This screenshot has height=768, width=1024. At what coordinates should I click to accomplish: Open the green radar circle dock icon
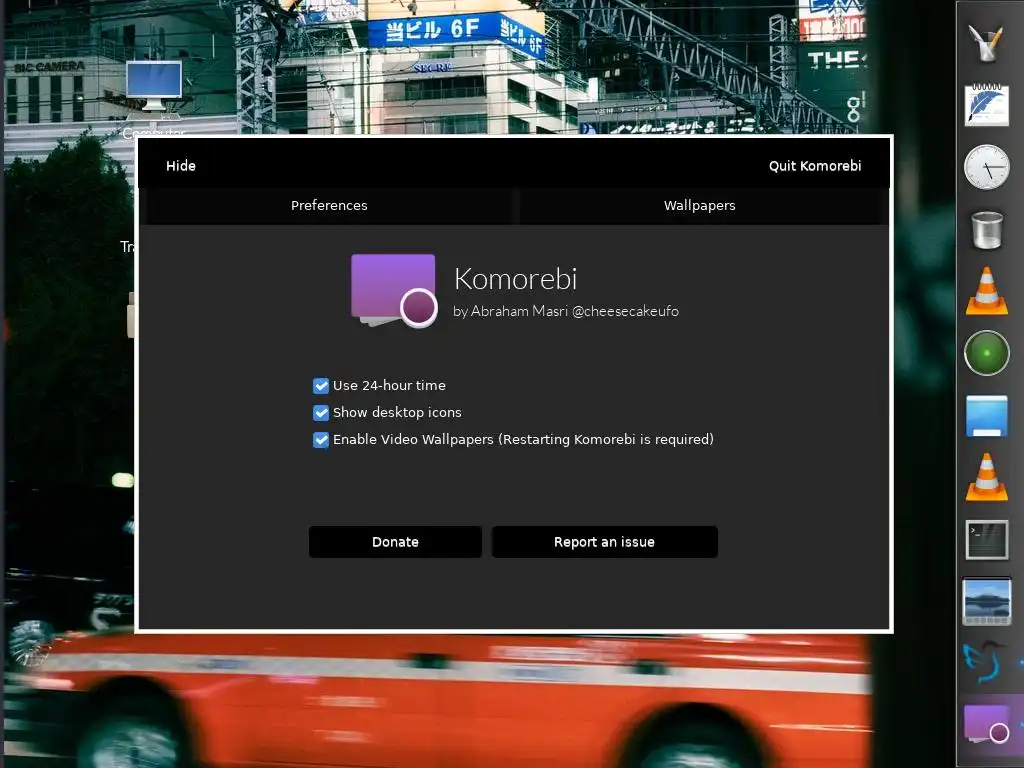pos(987,353)
